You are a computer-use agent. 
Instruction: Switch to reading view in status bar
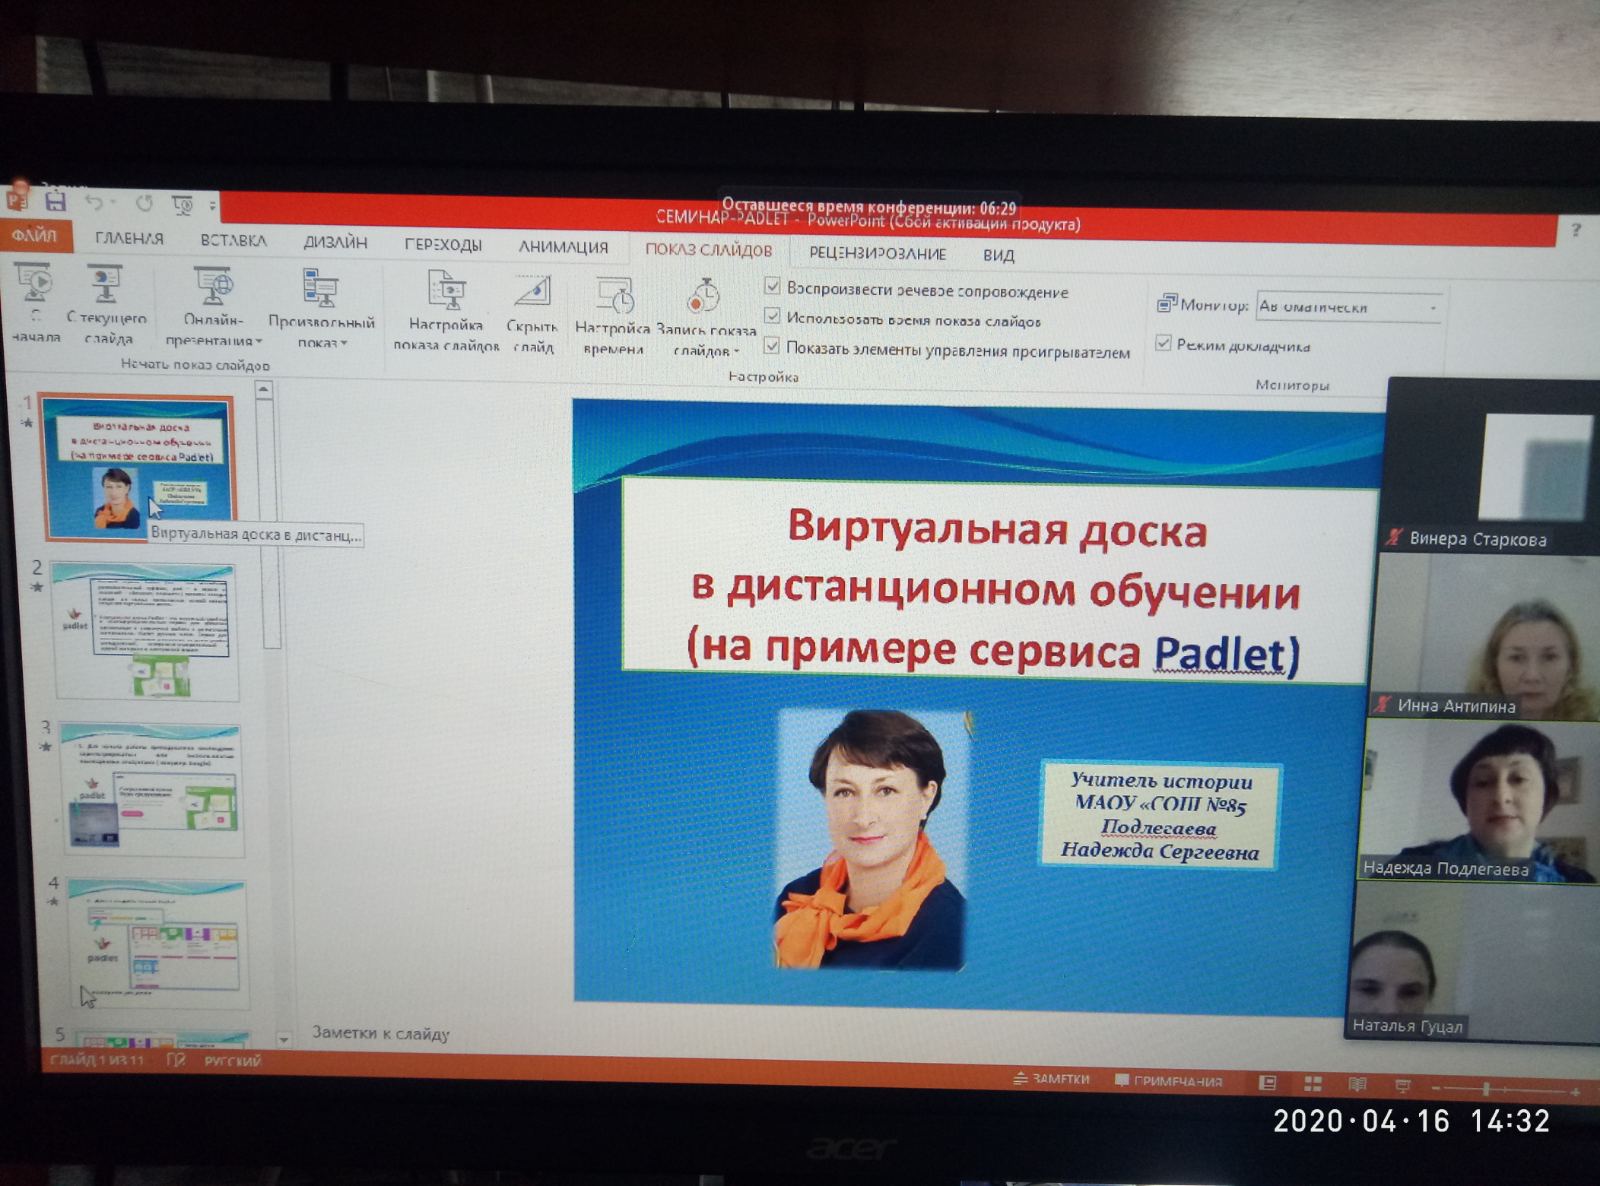(x=1357, y=1084)
